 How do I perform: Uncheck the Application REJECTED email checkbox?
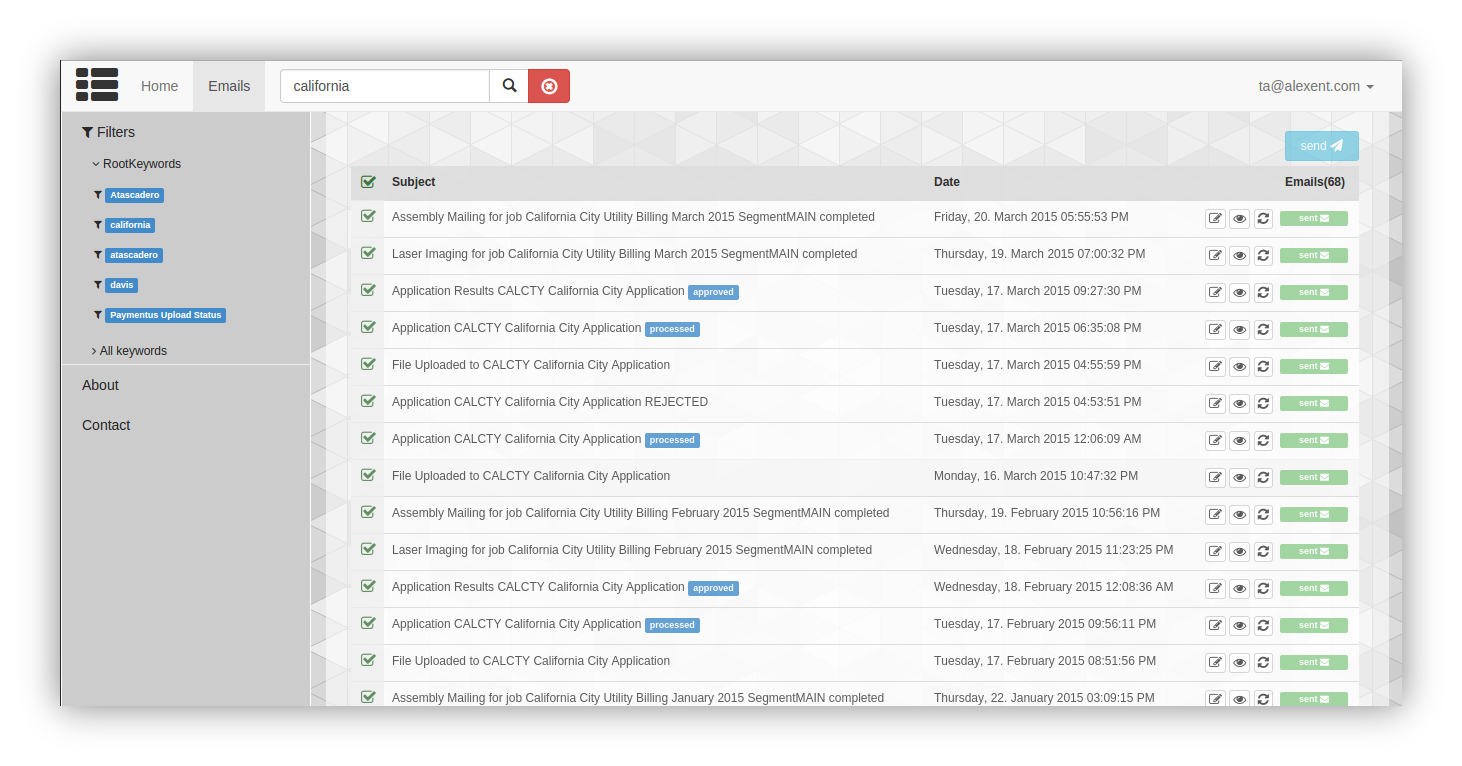(x=368, y=401)
